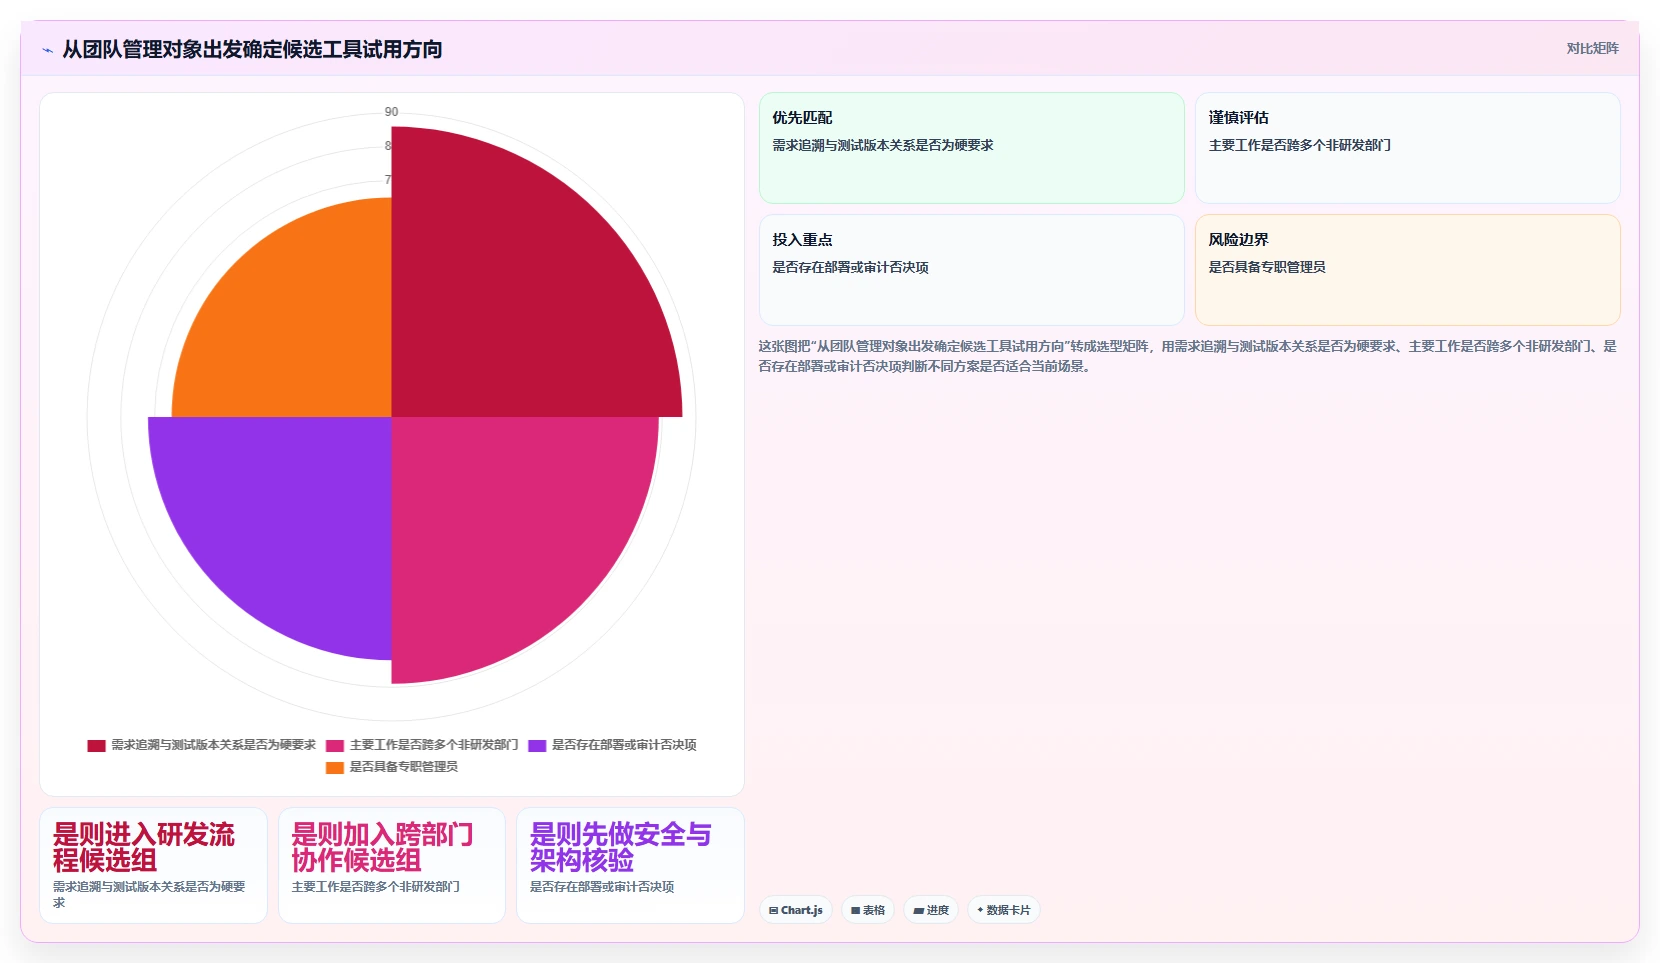The width and height of the screenshot is (1660, 963).
Task: Click the 是则加入跨部门协作候选组 stat card
Action: (x=392, y=865)
